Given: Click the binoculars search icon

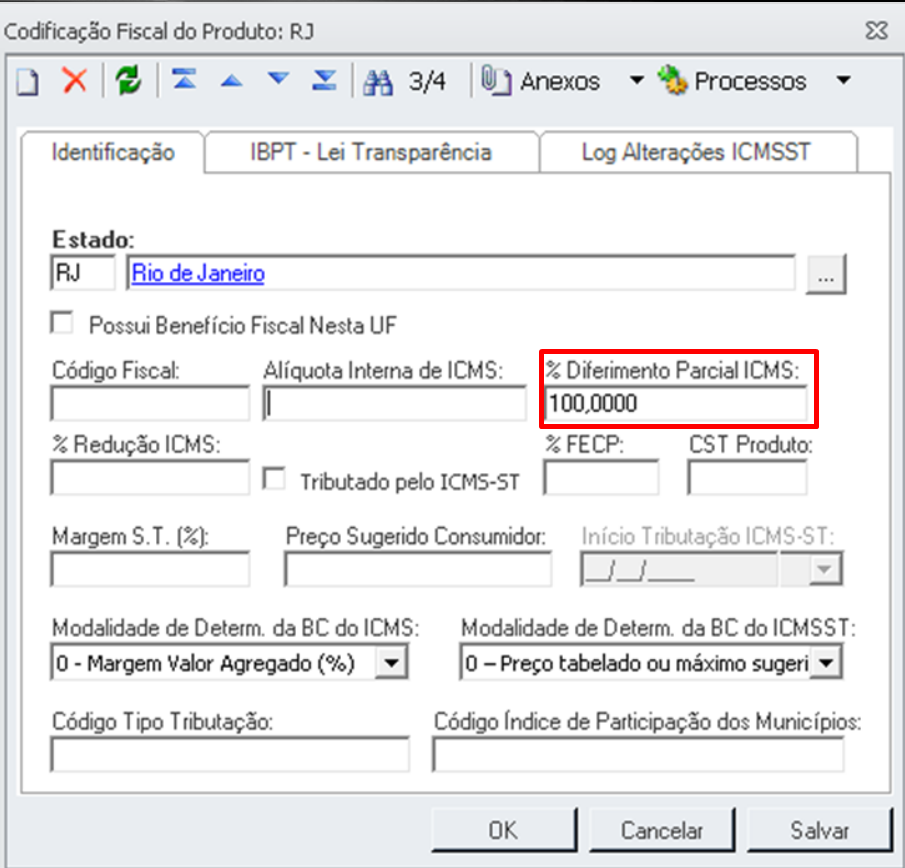Looking at the screenshot, I should 378,83.
